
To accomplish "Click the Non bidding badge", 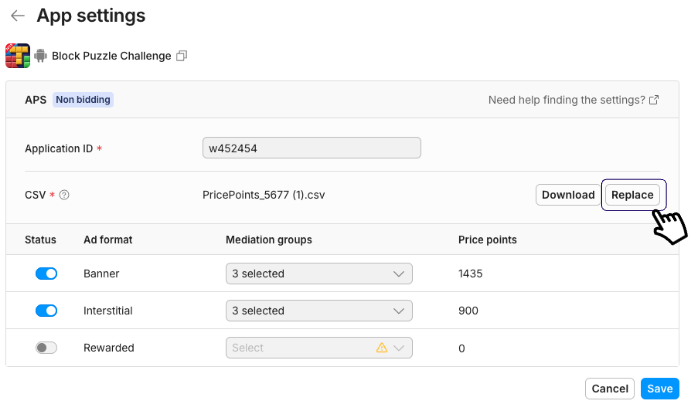I will (x=83, y=100).
